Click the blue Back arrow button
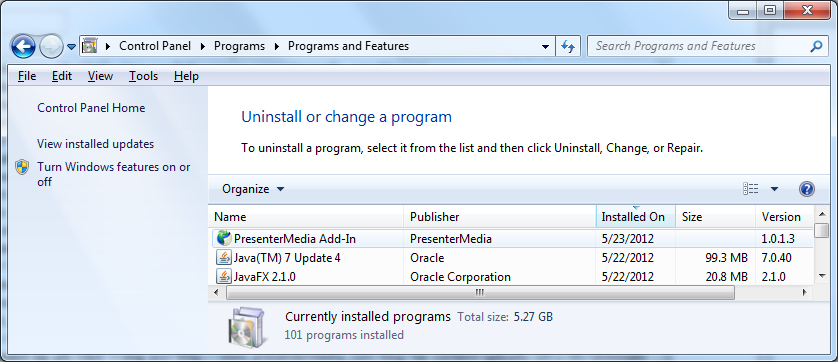The height and width of the screenshot is (362, 839). pyautogui.click(x=23, y=47)
